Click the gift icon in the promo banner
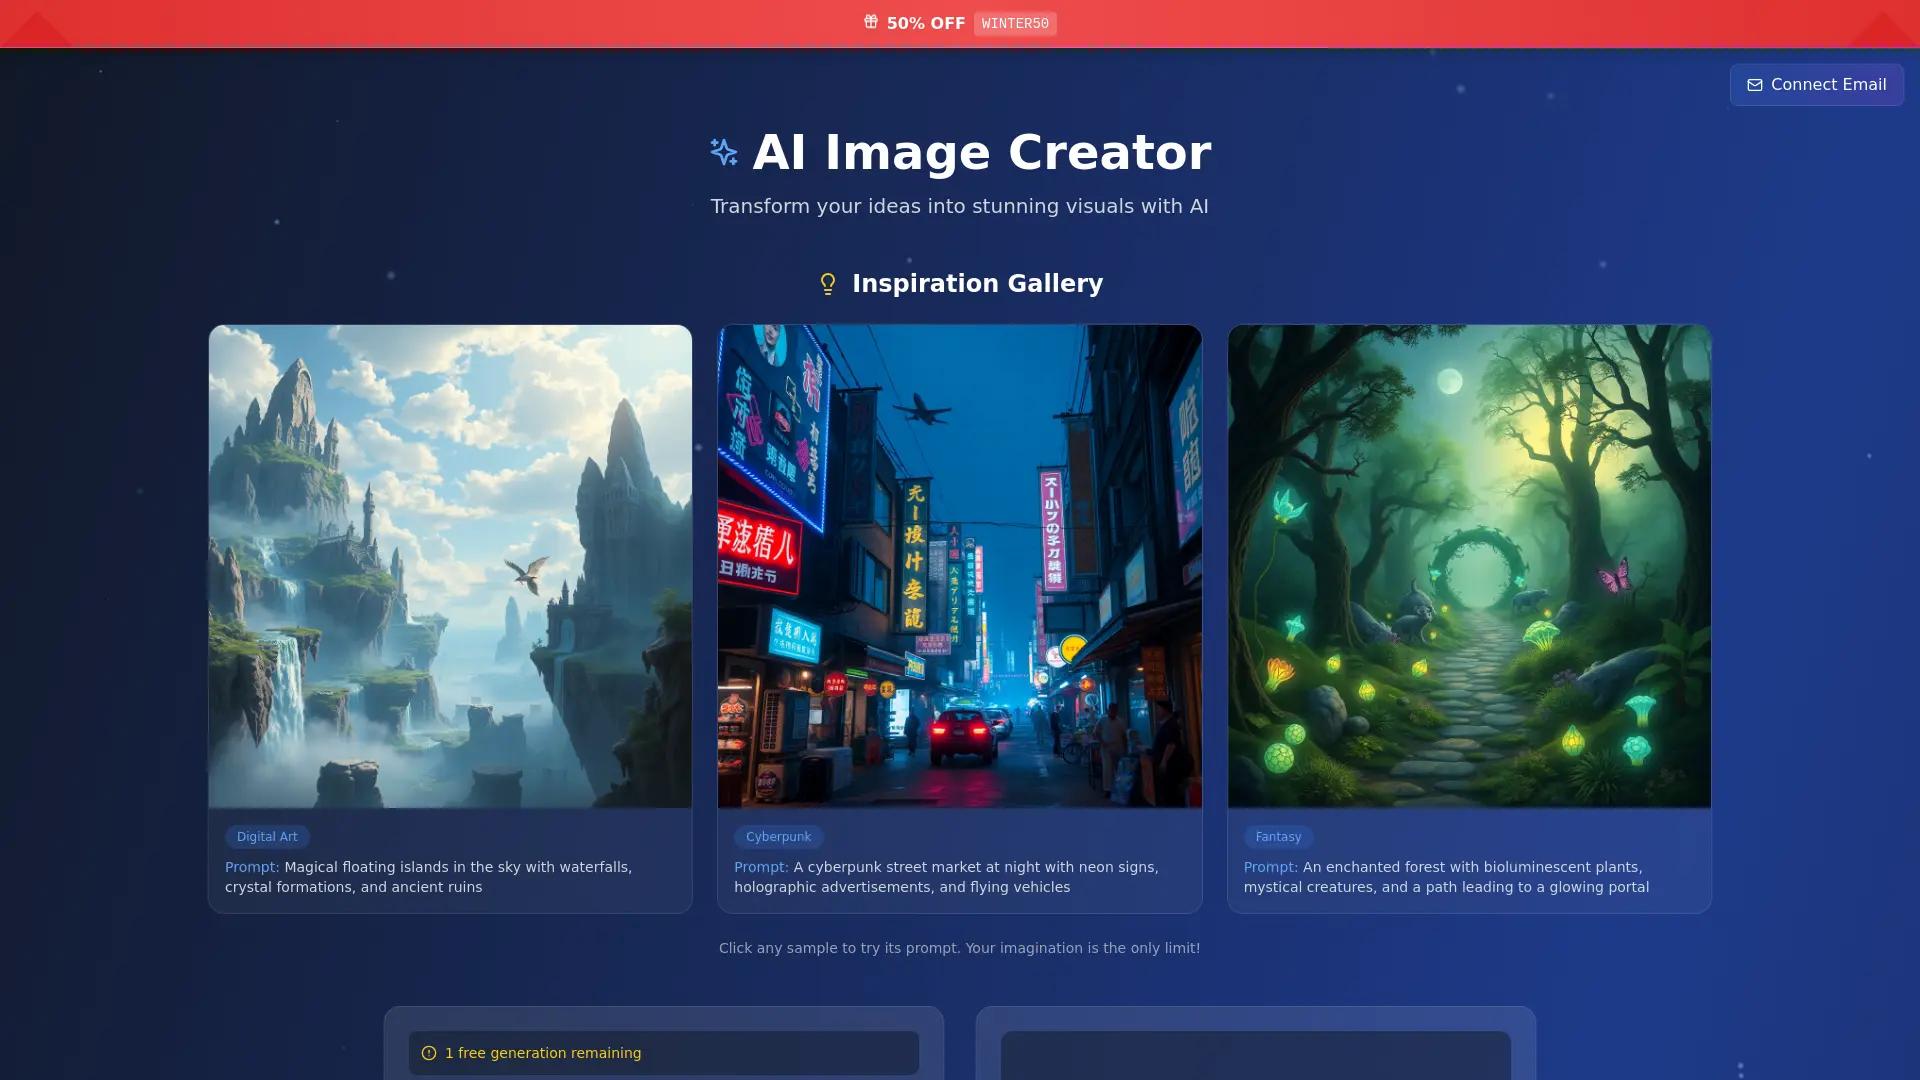Viewport: 1920px width, 1080px height. [x=871, y=22]
